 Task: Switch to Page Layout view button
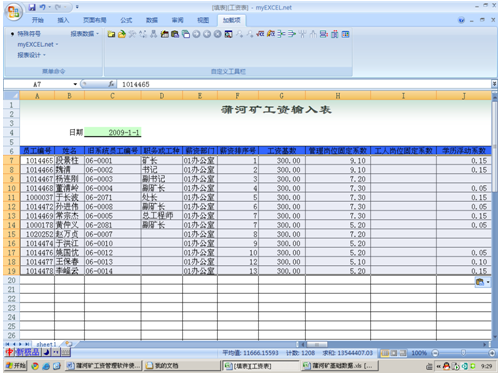pyautogui.click(x=394, y=353)
